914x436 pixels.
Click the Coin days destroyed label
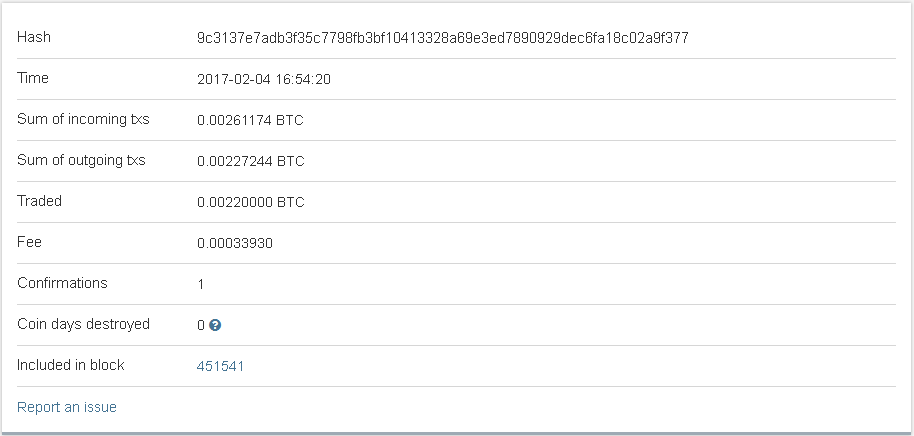click(x=83, y=324)
